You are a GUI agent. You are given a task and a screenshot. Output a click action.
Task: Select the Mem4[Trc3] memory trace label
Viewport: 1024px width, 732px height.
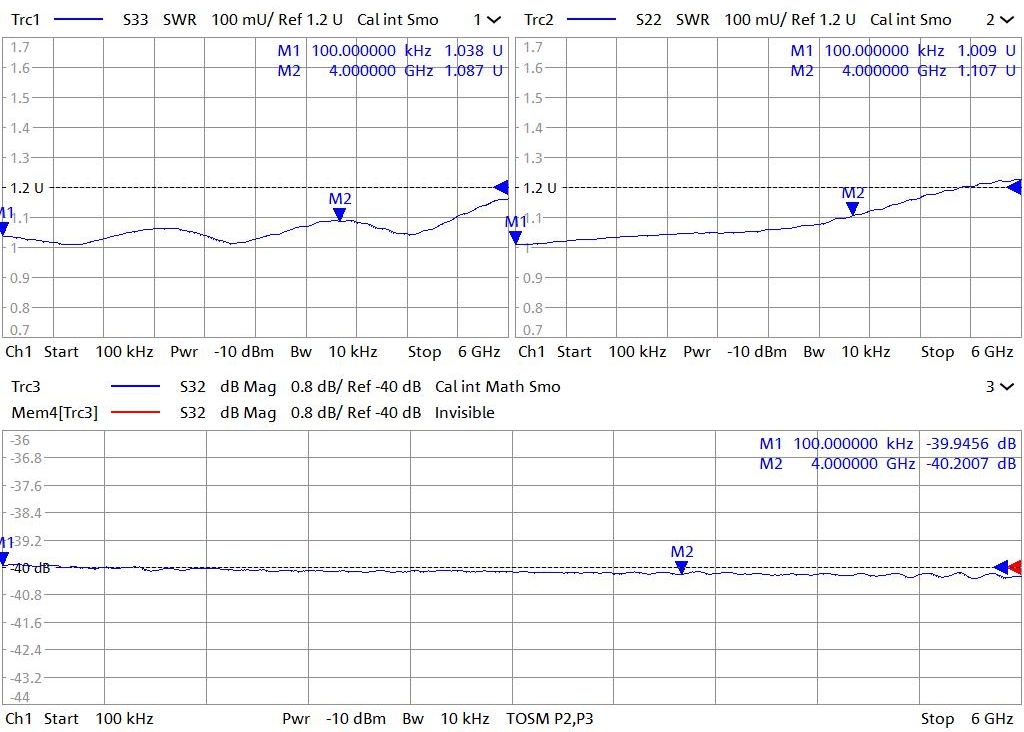pyautogui.click(x=54, y=412)
